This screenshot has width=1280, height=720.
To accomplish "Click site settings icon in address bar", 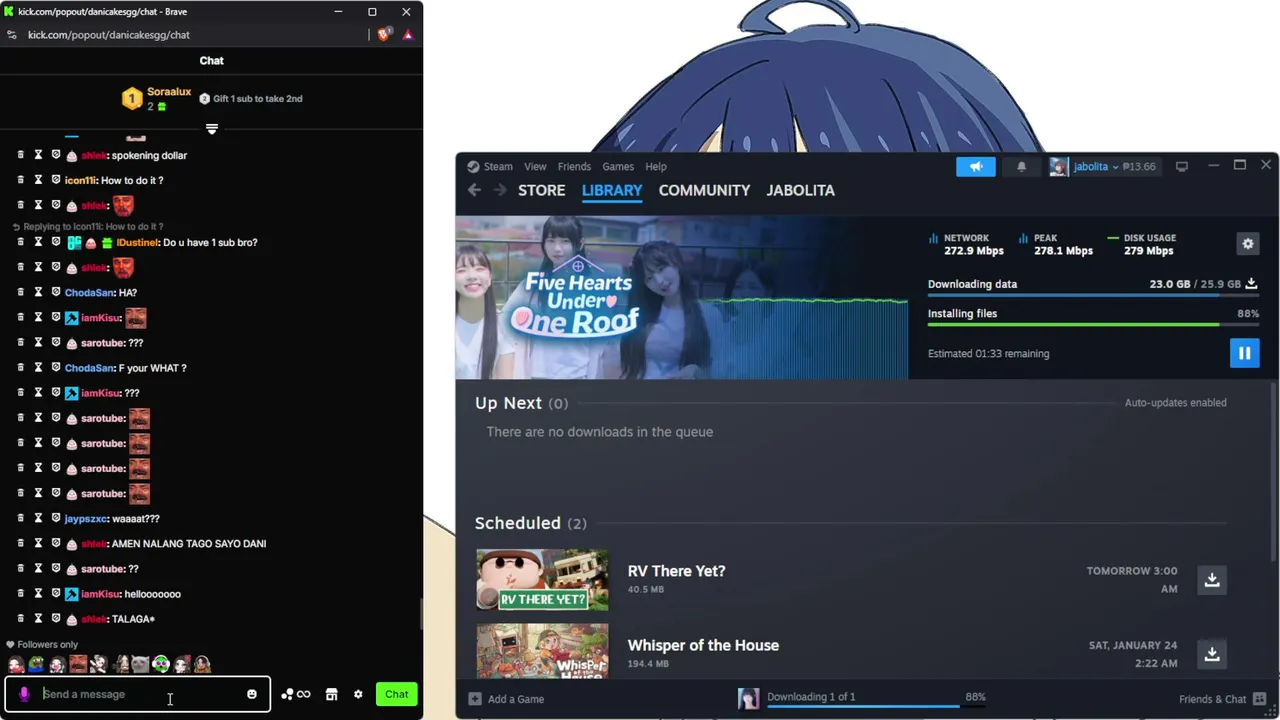I will click(11, 35).
